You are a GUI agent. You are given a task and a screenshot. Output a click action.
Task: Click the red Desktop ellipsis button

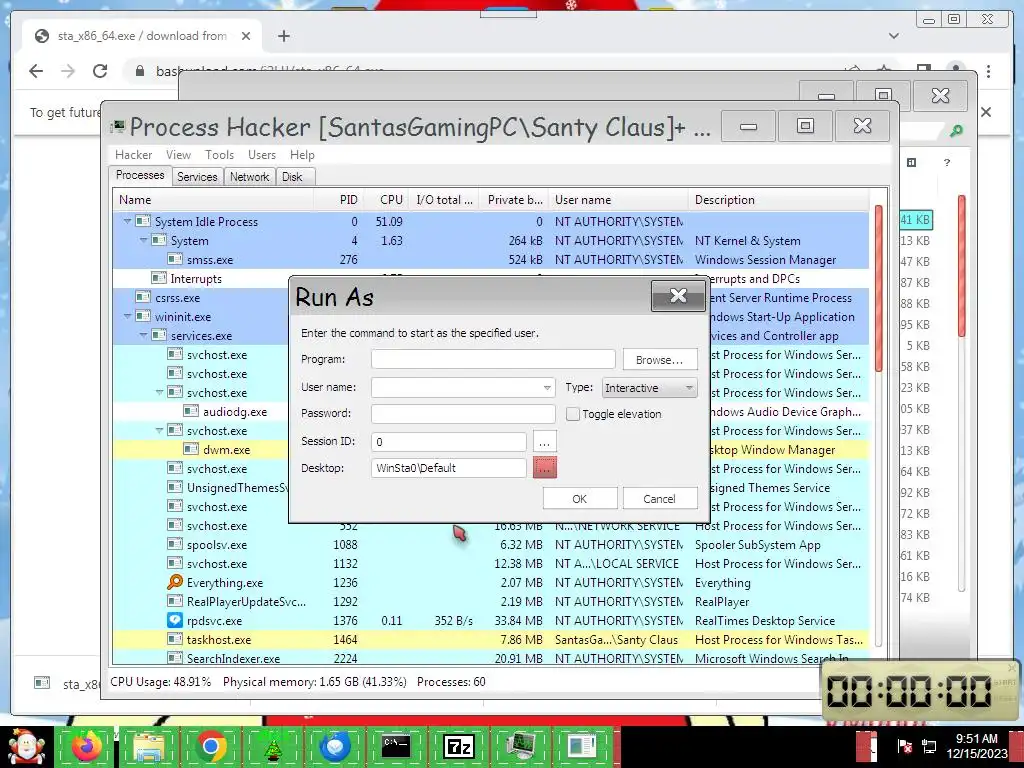[x=545, y=468]
